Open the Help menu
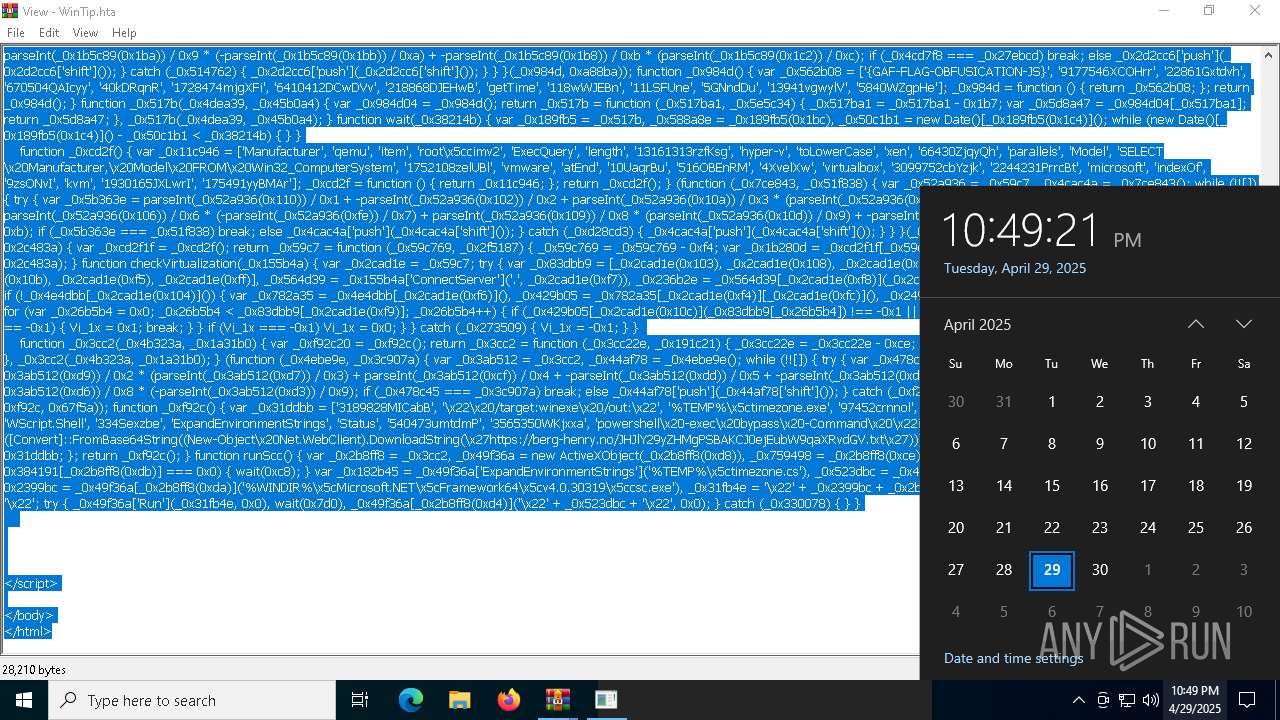Viewport: 1280px width, 720px height. 124,33
